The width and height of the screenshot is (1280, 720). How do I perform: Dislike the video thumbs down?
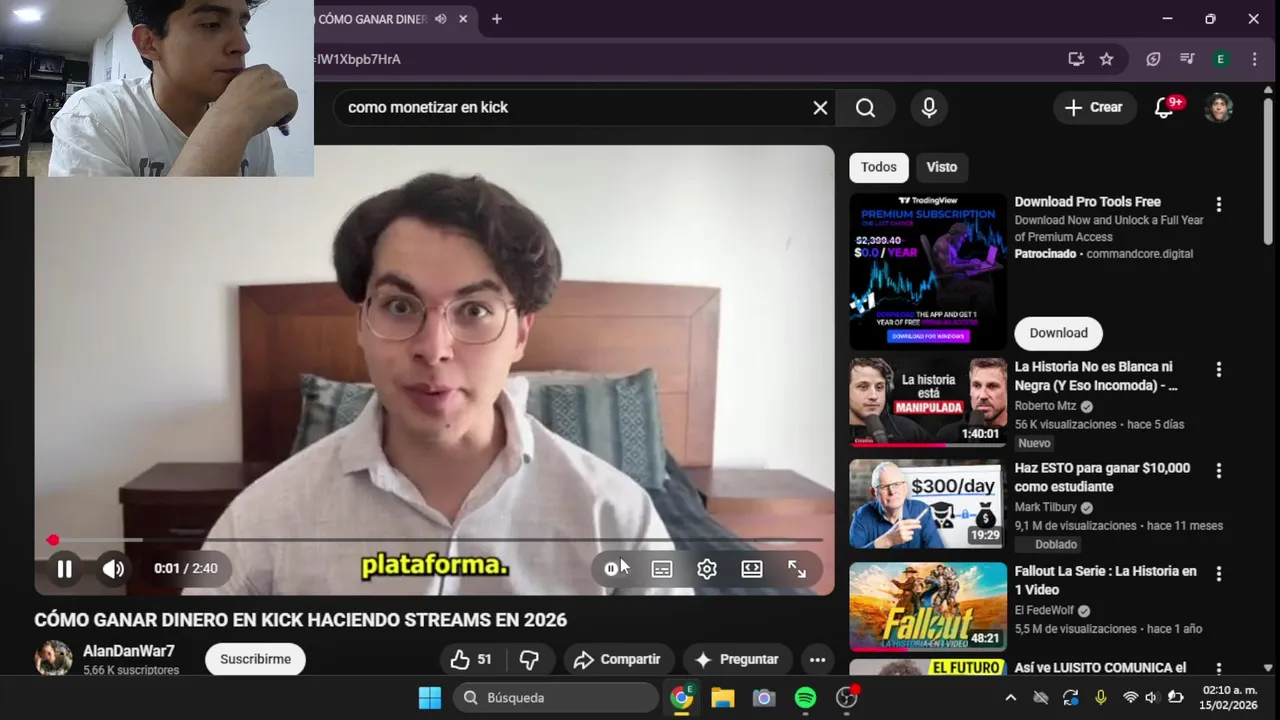(530, 659)
